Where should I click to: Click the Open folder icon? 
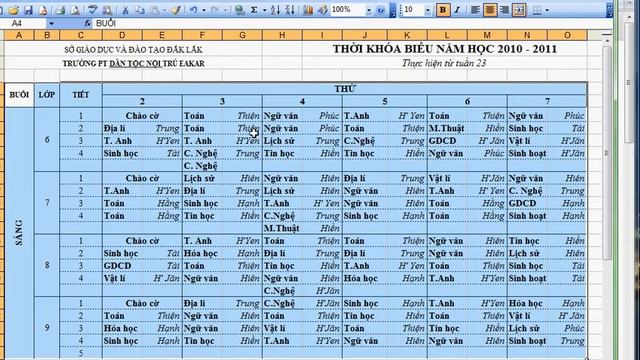[x=13, y=10]
